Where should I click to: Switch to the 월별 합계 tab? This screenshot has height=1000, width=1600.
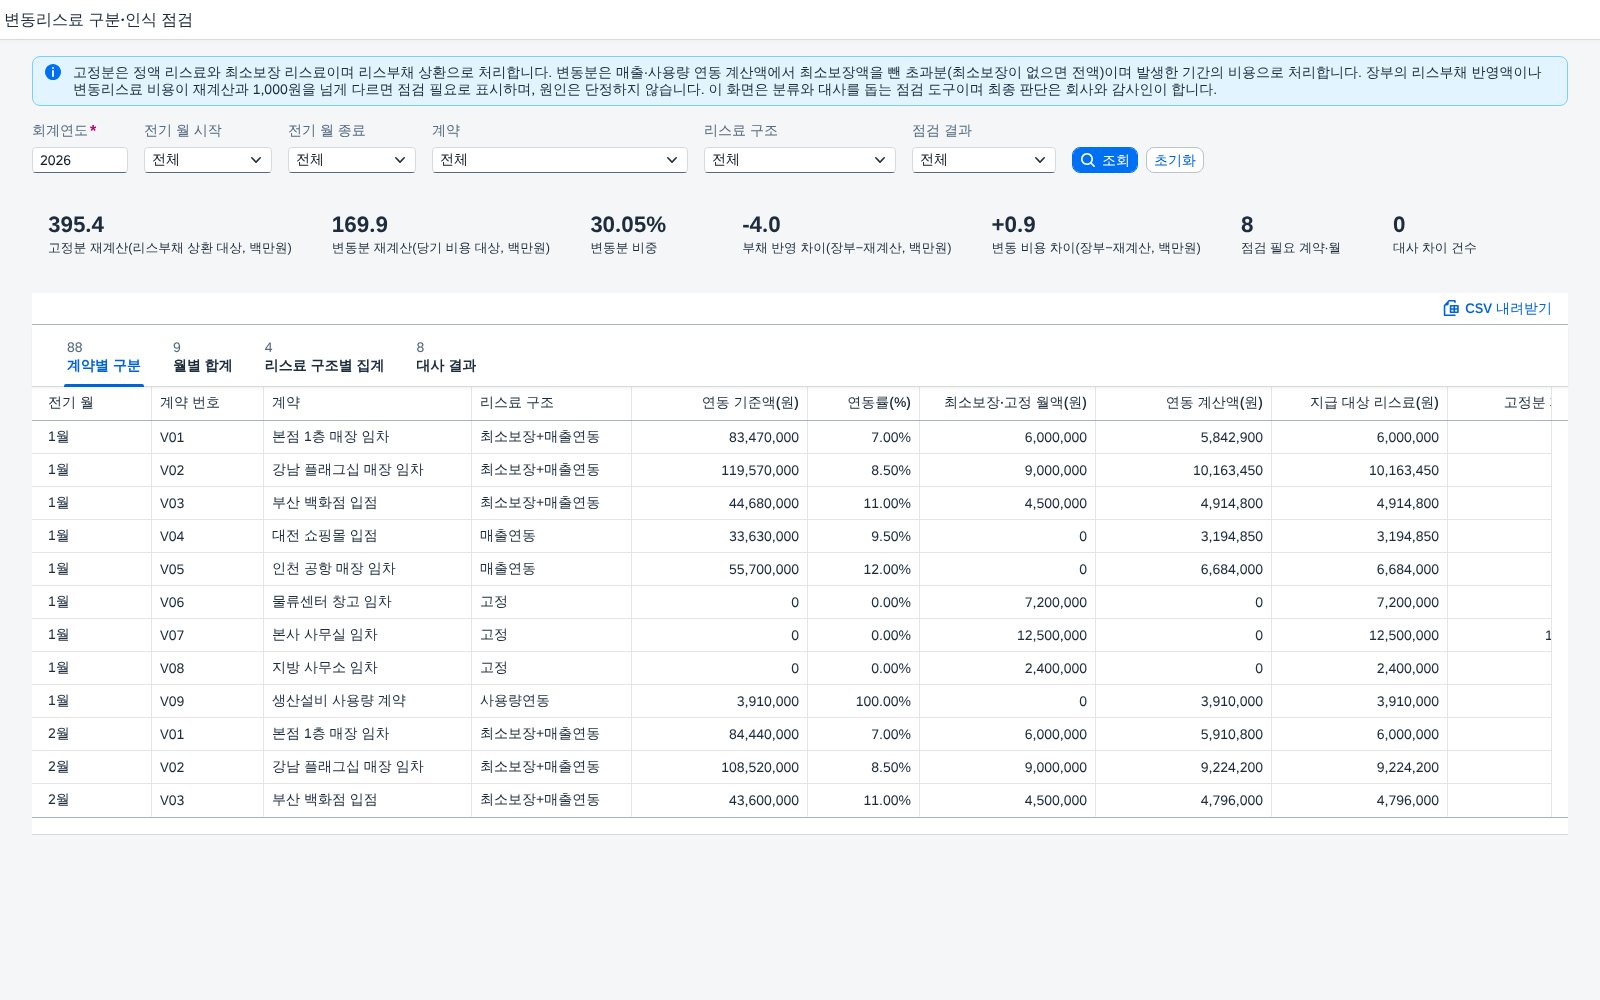(x=203, y=358)
